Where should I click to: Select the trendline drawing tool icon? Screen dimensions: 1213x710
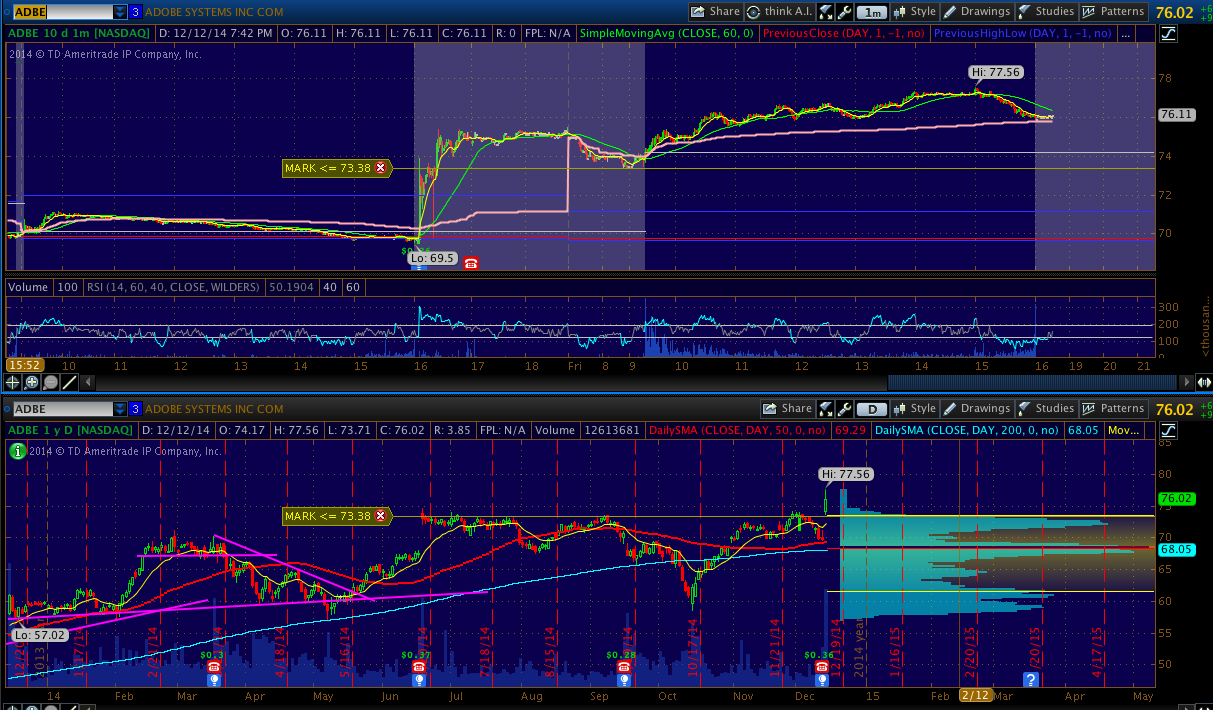coord(69,382)
